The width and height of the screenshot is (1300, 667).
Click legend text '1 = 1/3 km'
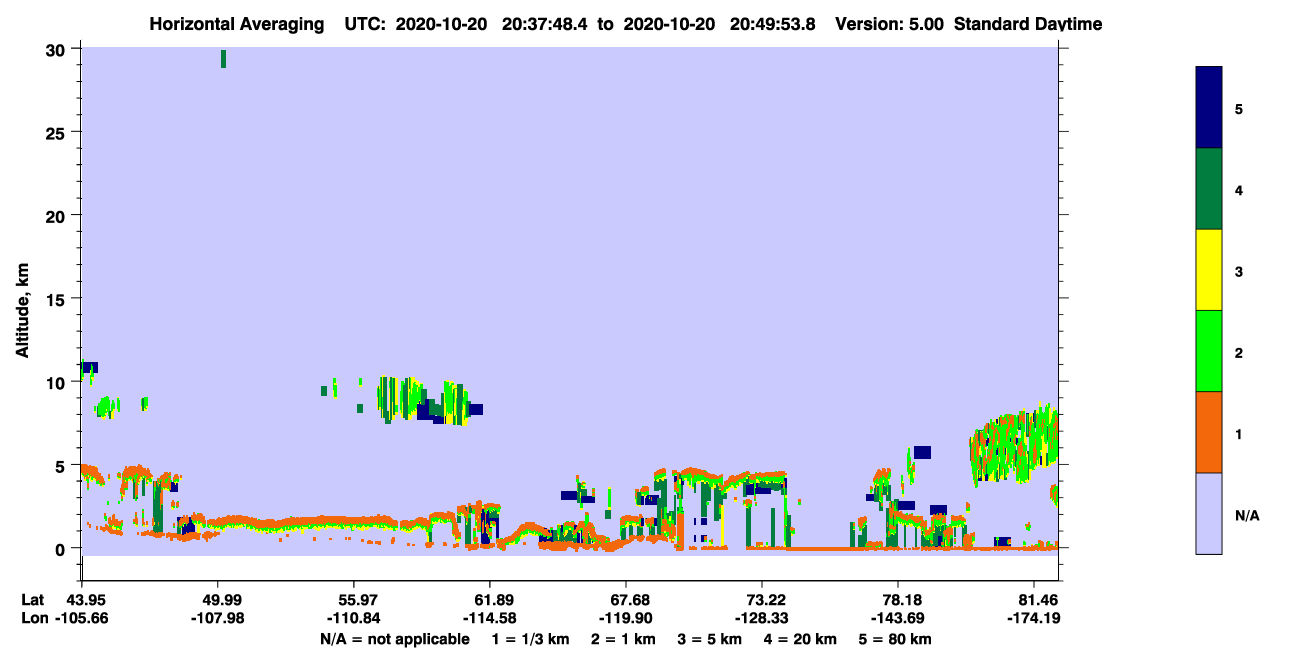point(529,639)
